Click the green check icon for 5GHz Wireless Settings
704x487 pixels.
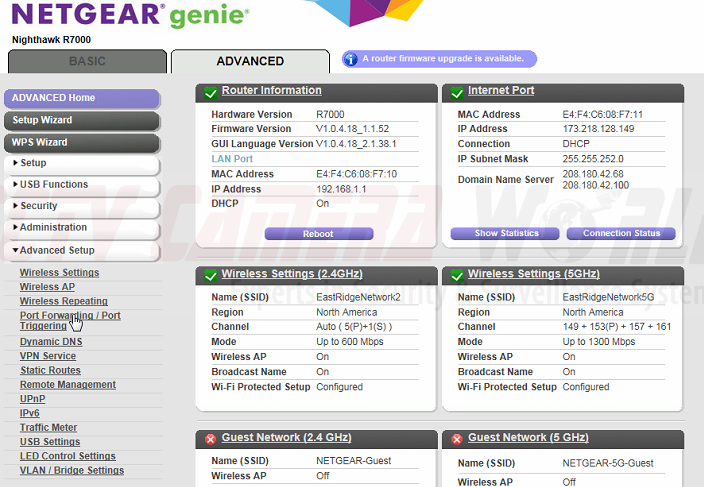(x=456, y=275)
